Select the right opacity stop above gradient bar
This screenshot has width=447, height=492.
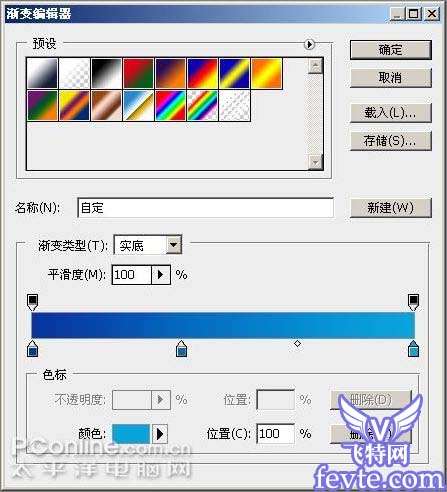pos(413,302)
